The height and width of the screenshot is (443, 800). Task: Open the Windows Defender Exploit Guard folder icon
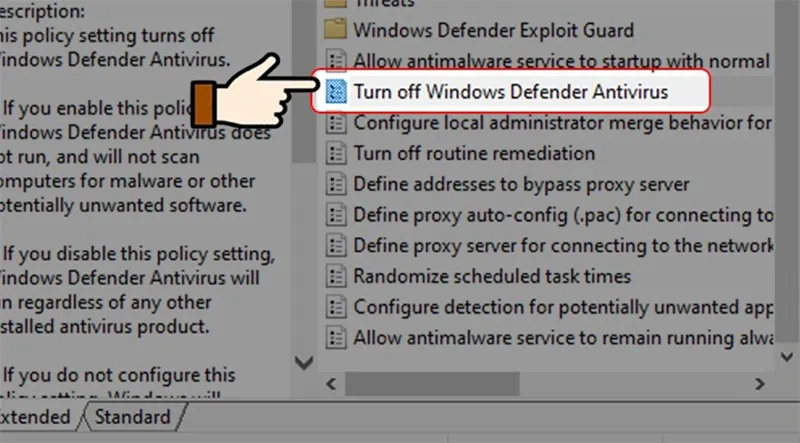(335, 29)
